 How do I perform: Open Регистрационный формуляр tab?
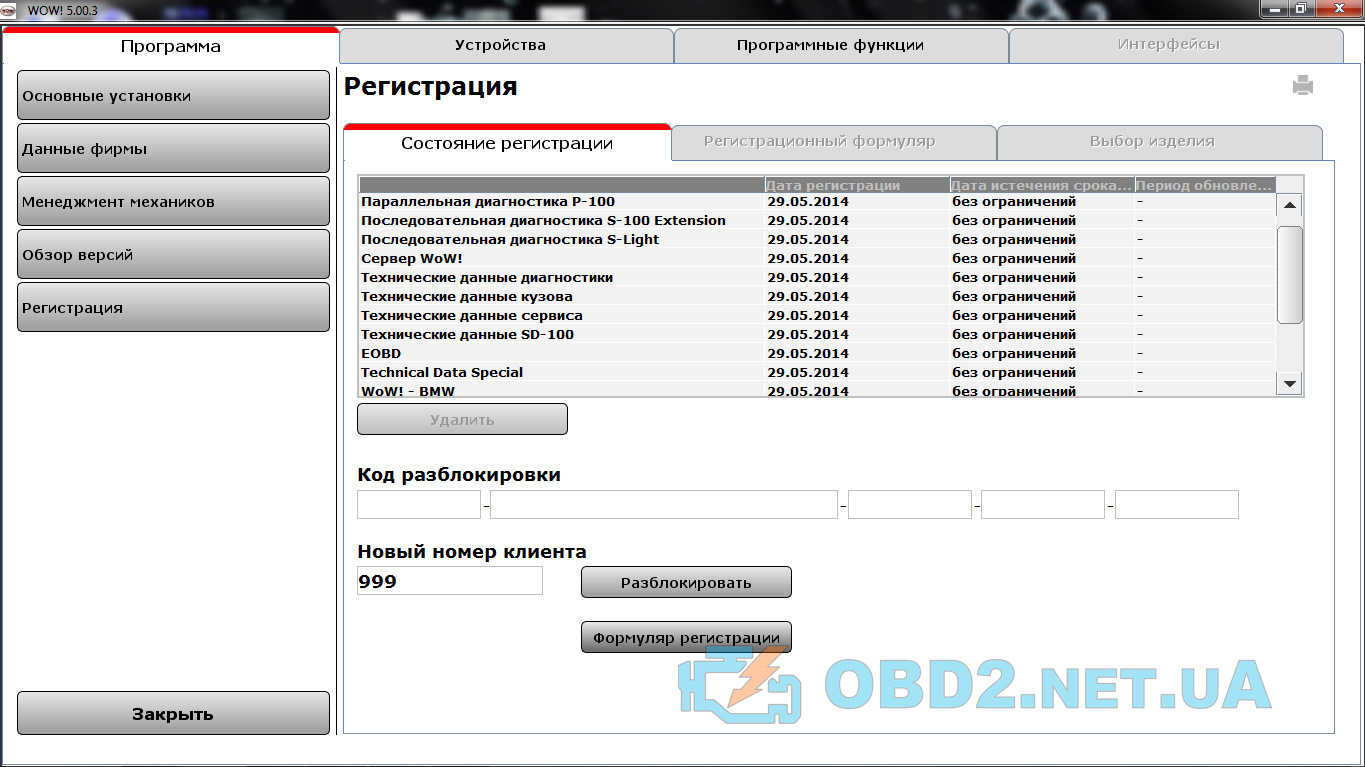tap(834, 142)
